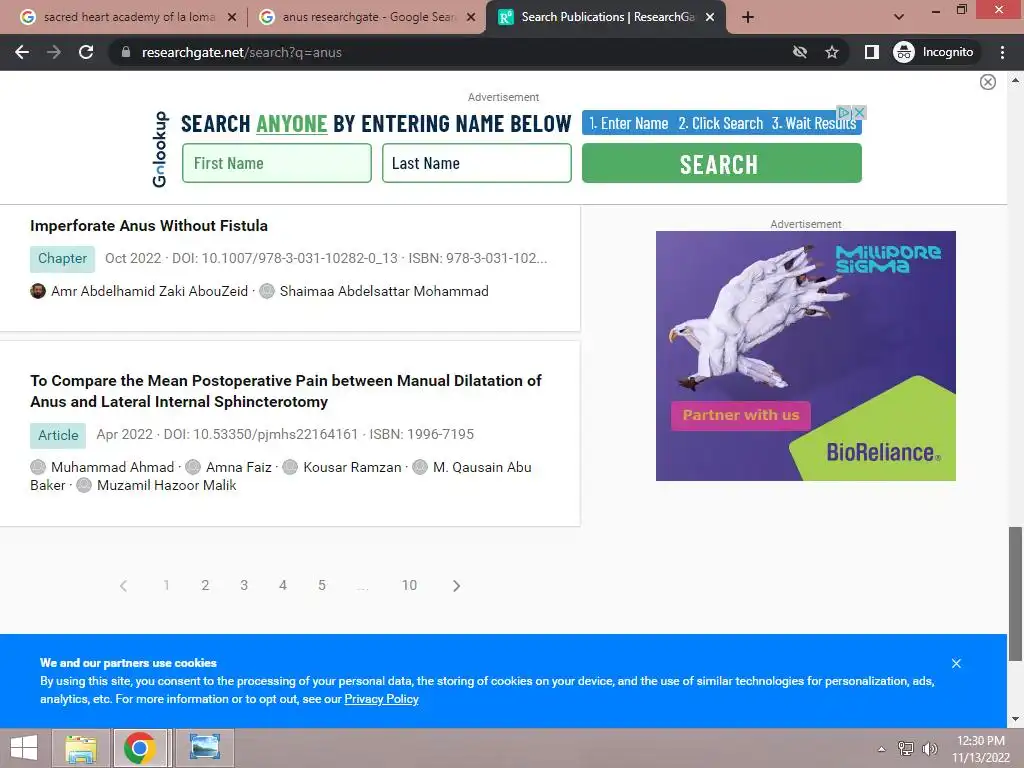The height and width of the screenshot is (768, 1024).
Task: Click the scrollbar up arrow
Action: [x=1015, y=80]
